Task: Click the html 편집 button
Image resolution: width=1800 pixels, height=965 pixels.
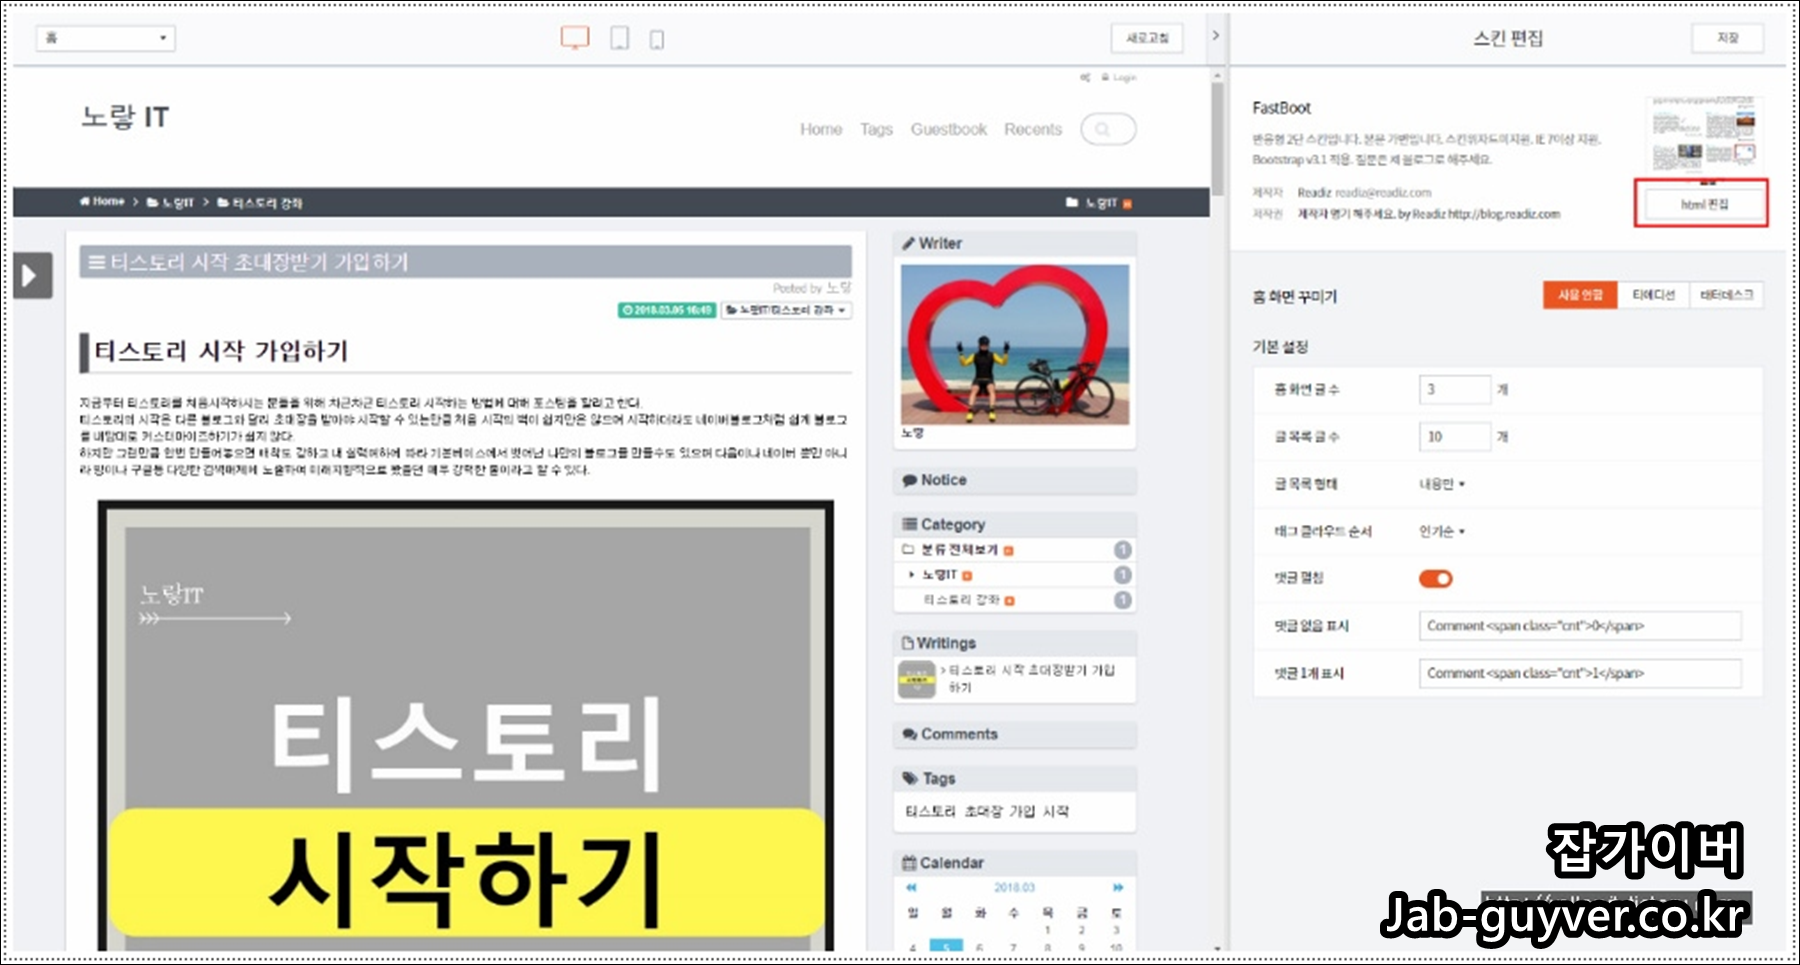Action: (1703, 204)
